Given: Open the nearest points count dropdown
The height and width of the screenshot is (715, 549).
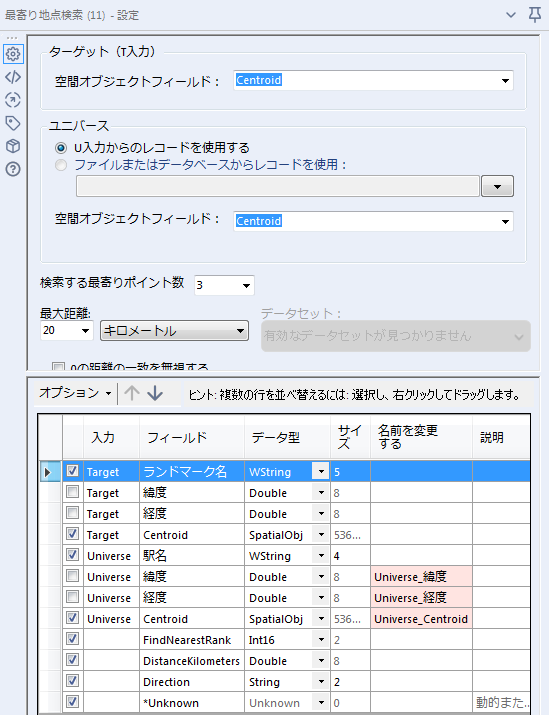Looking at the screenshot, I should [x=246, y=285].
